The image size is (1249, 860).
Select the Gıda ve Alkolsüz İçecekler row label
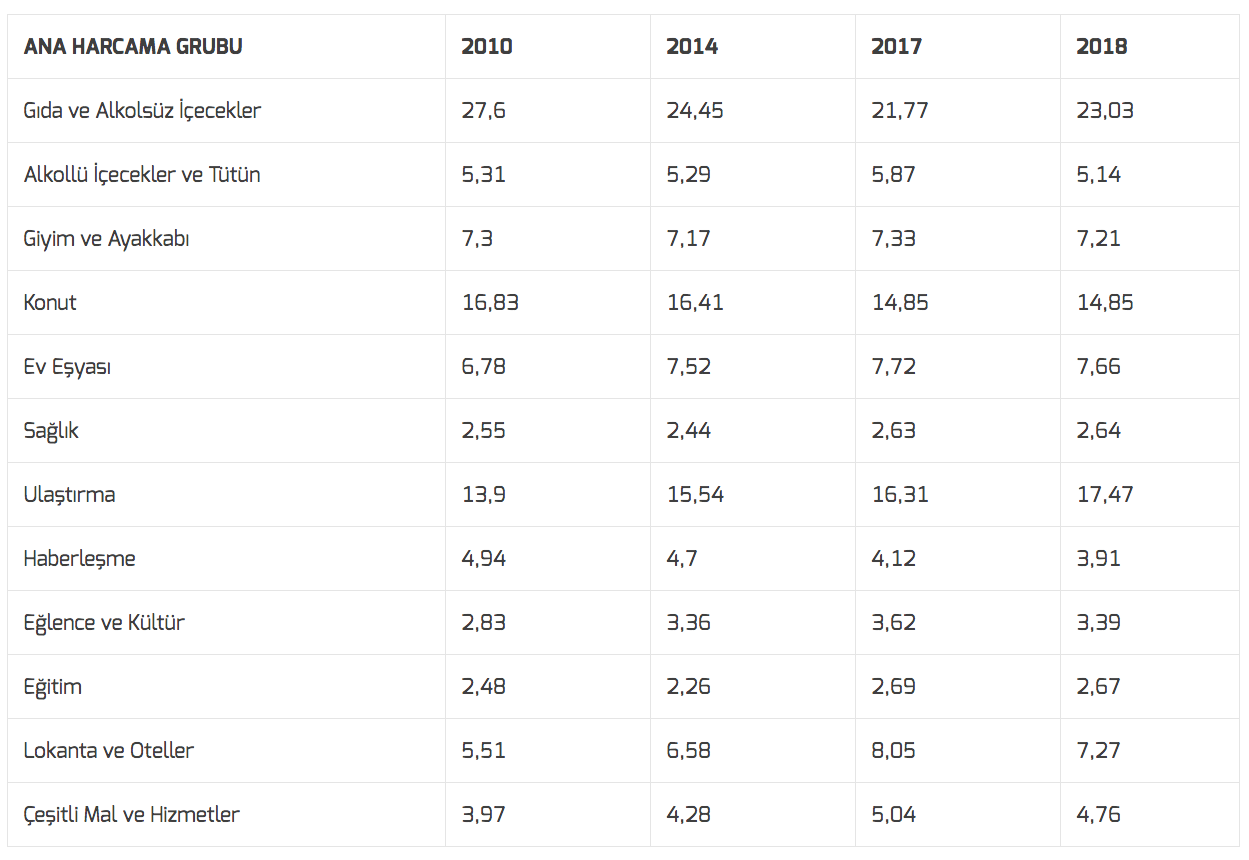142,111
